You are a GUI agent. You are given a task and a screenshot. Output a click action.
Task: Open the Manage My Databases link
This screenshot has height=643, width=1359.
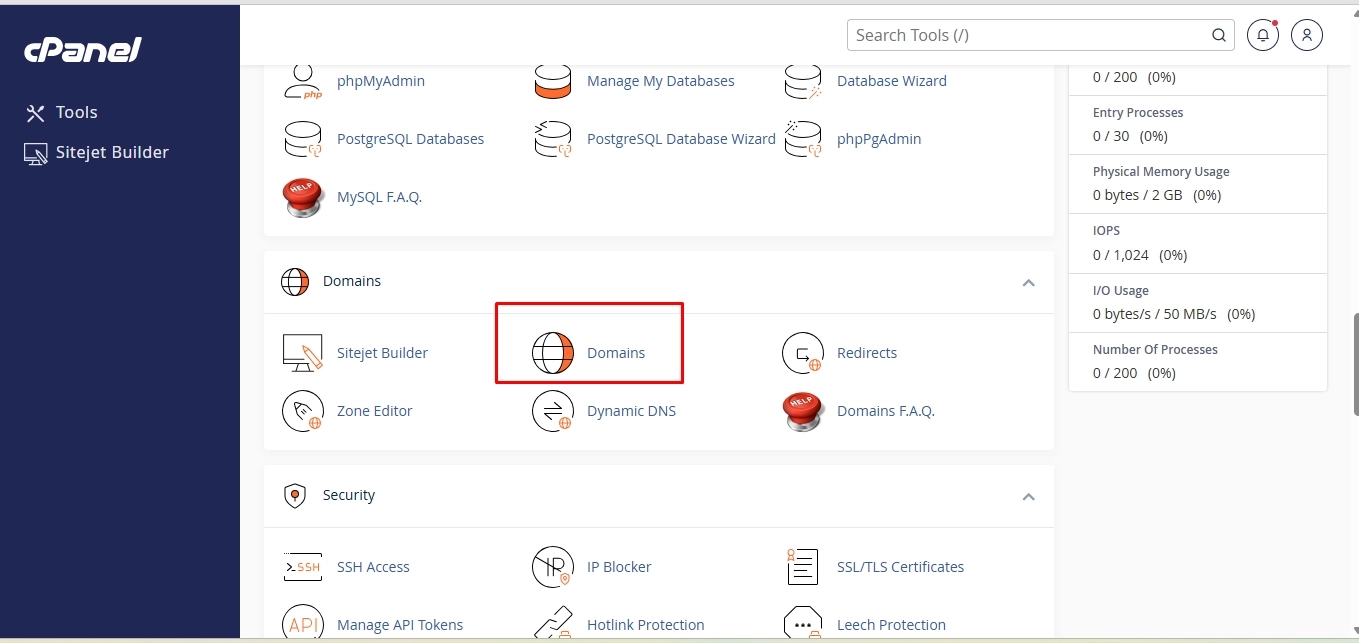[661, 81]
